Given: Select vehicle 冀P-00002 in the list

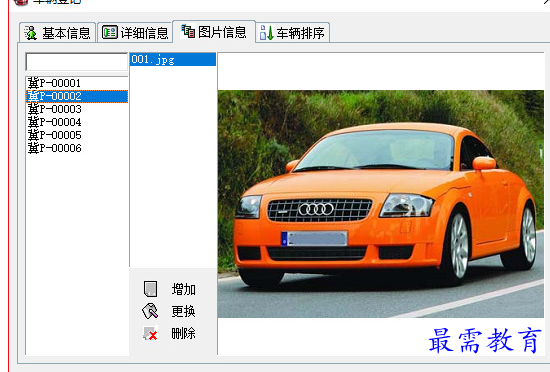Looking at the screenshot, I should [x=77, y=96].
